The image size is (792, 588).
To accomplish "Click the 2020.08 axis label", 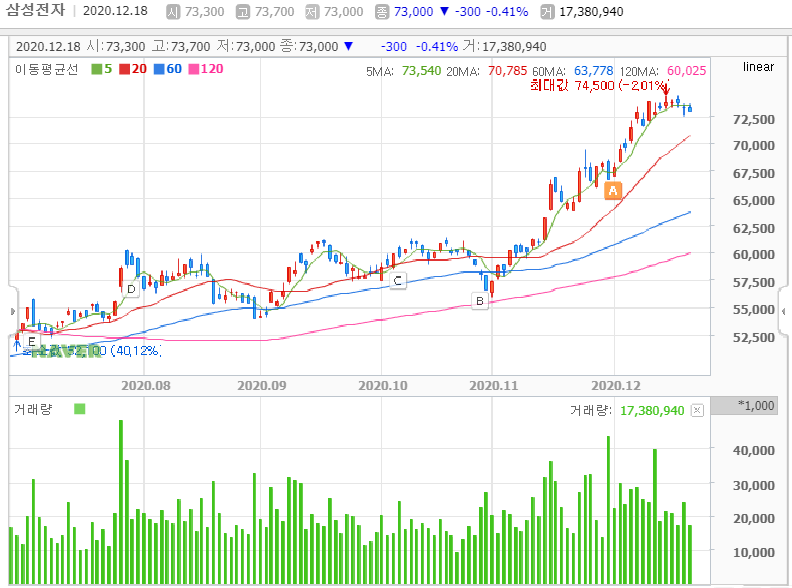I will coord(145,385).
